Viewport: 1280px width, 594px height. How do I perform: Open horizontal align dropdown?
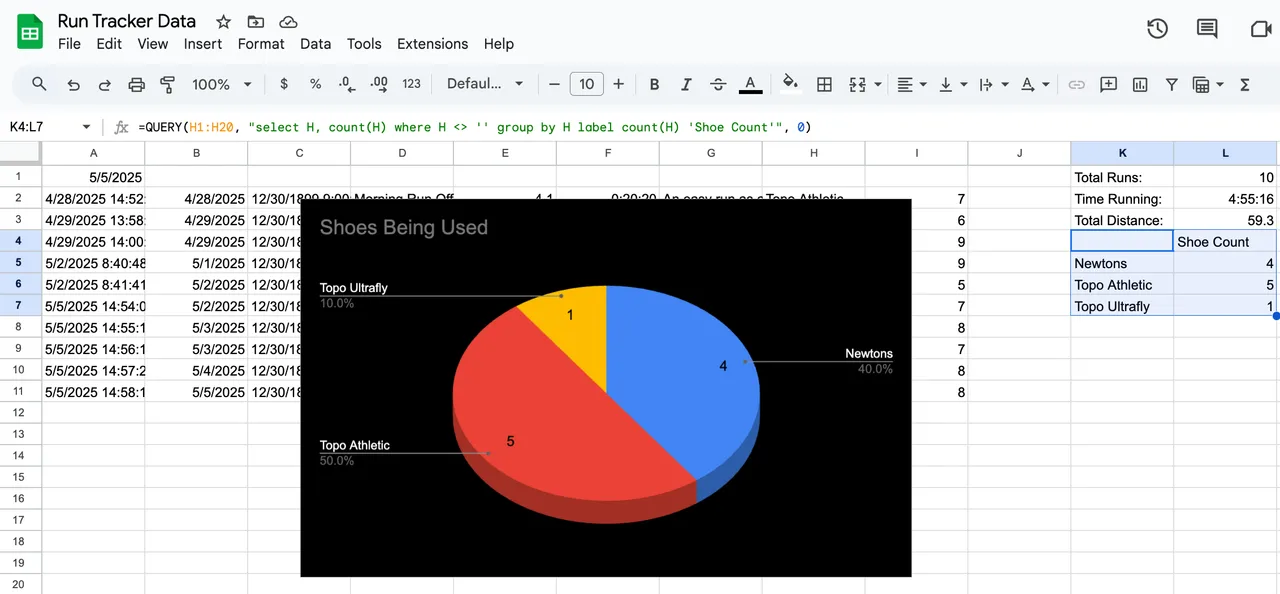click(x=911, y=84)
